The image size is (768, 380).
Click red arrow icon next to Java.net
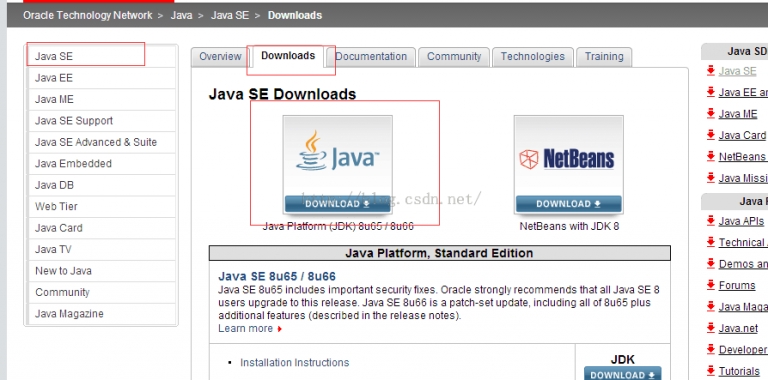[711, 328]
